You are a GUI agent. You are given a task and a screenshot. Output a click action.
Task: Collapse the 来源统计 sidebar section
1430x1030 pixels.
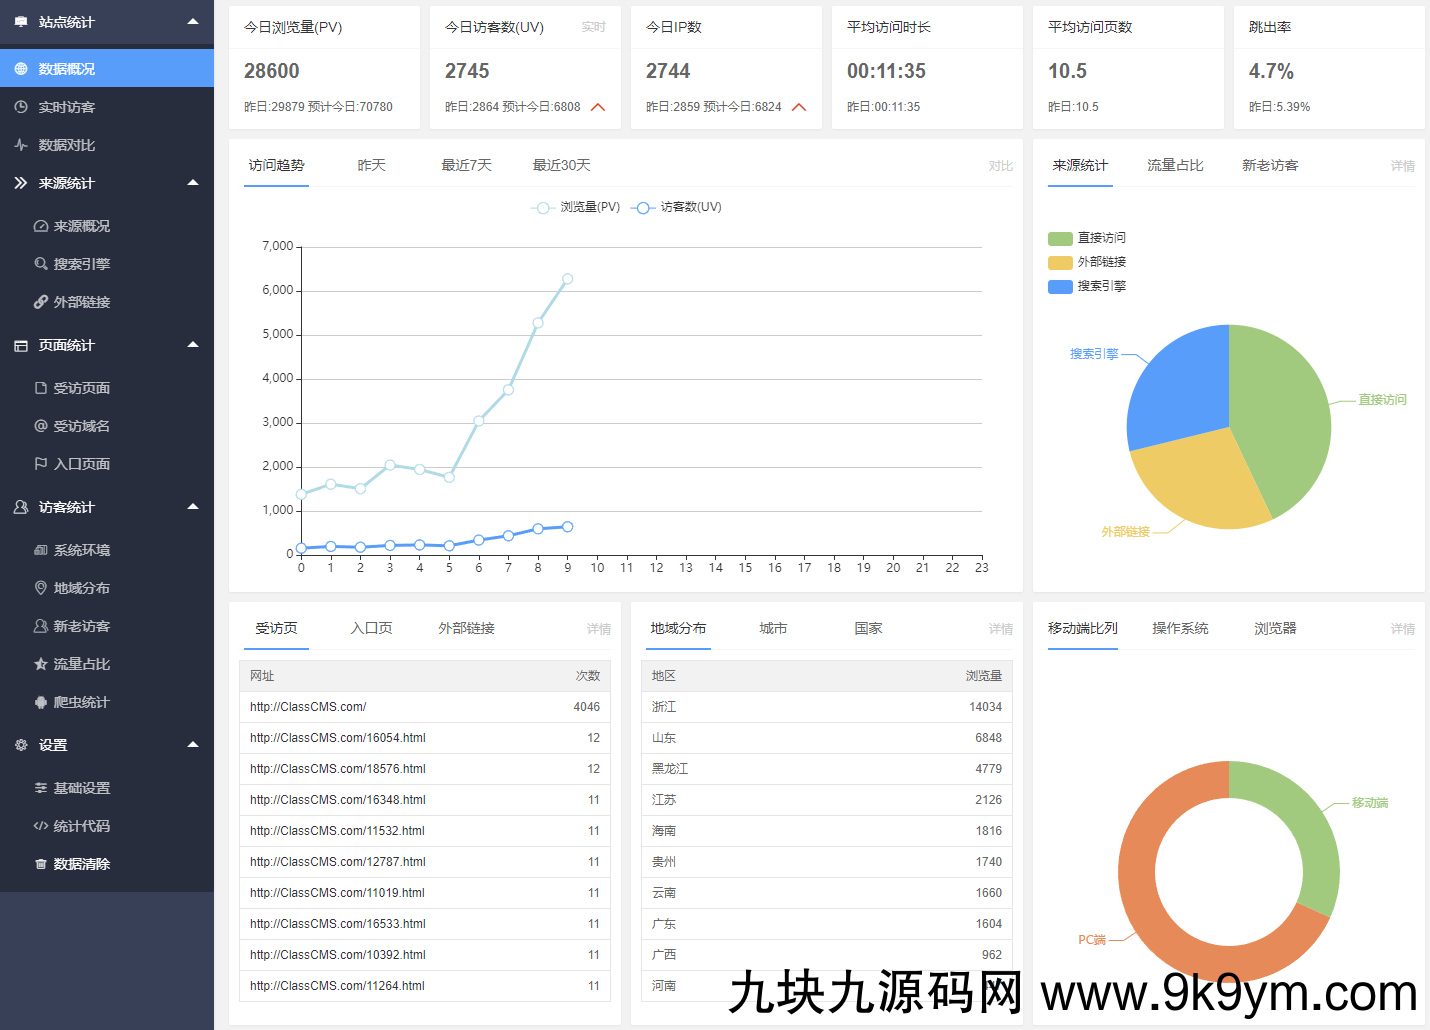click(x=193, y=183)
